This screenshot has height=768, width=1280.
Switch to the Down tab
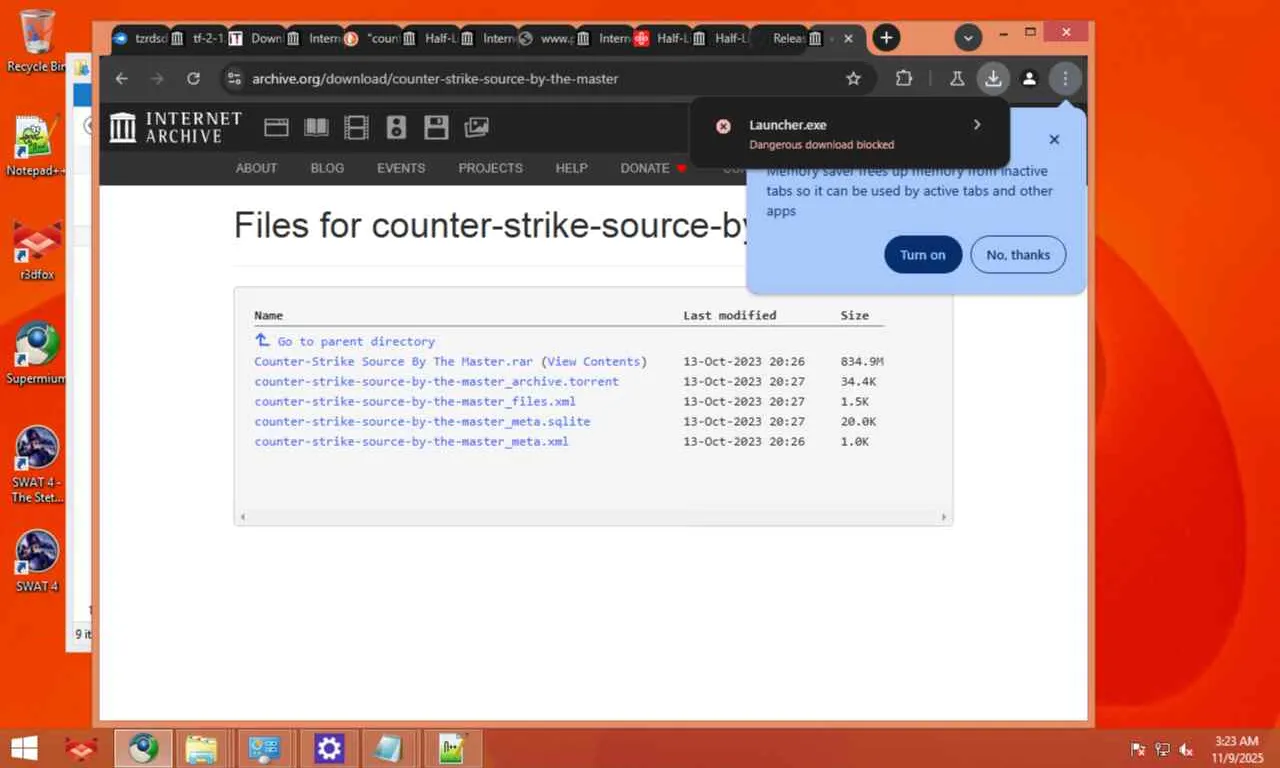pyautogui.click(x=256, y=38)
